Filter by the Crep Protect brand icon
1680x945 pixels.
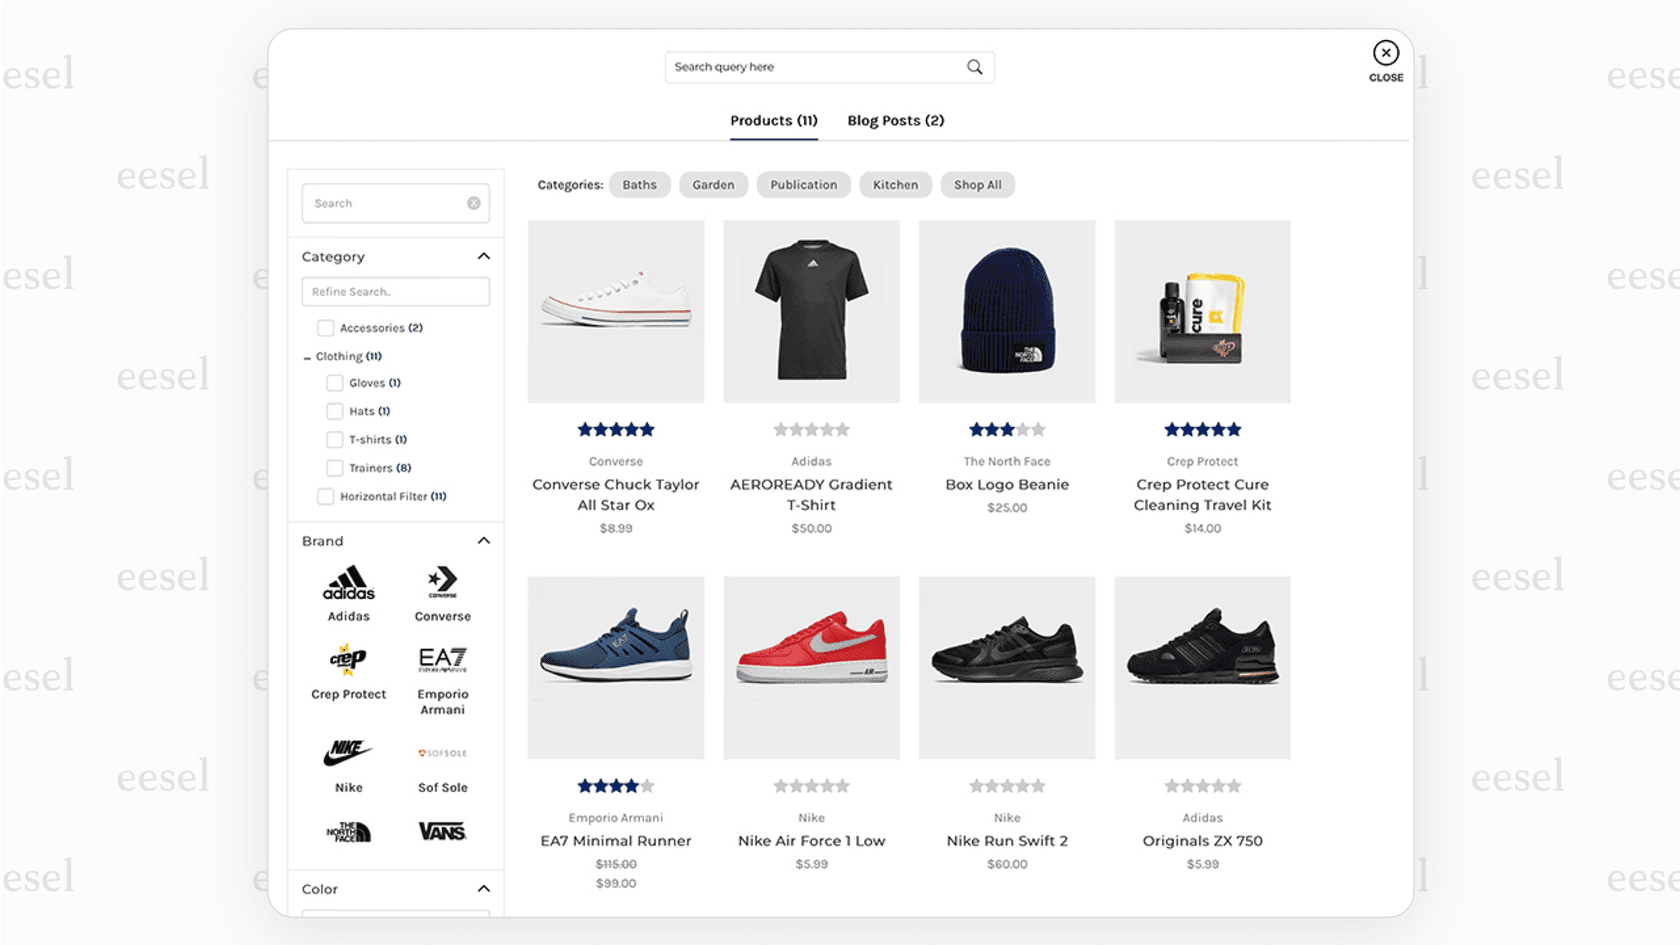click(345, 661)
